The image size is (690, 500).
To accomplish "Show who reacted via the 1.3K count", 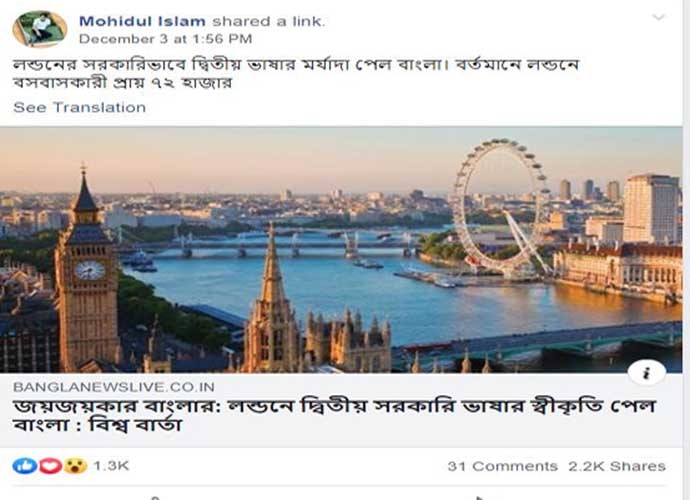I will [111, 466].
